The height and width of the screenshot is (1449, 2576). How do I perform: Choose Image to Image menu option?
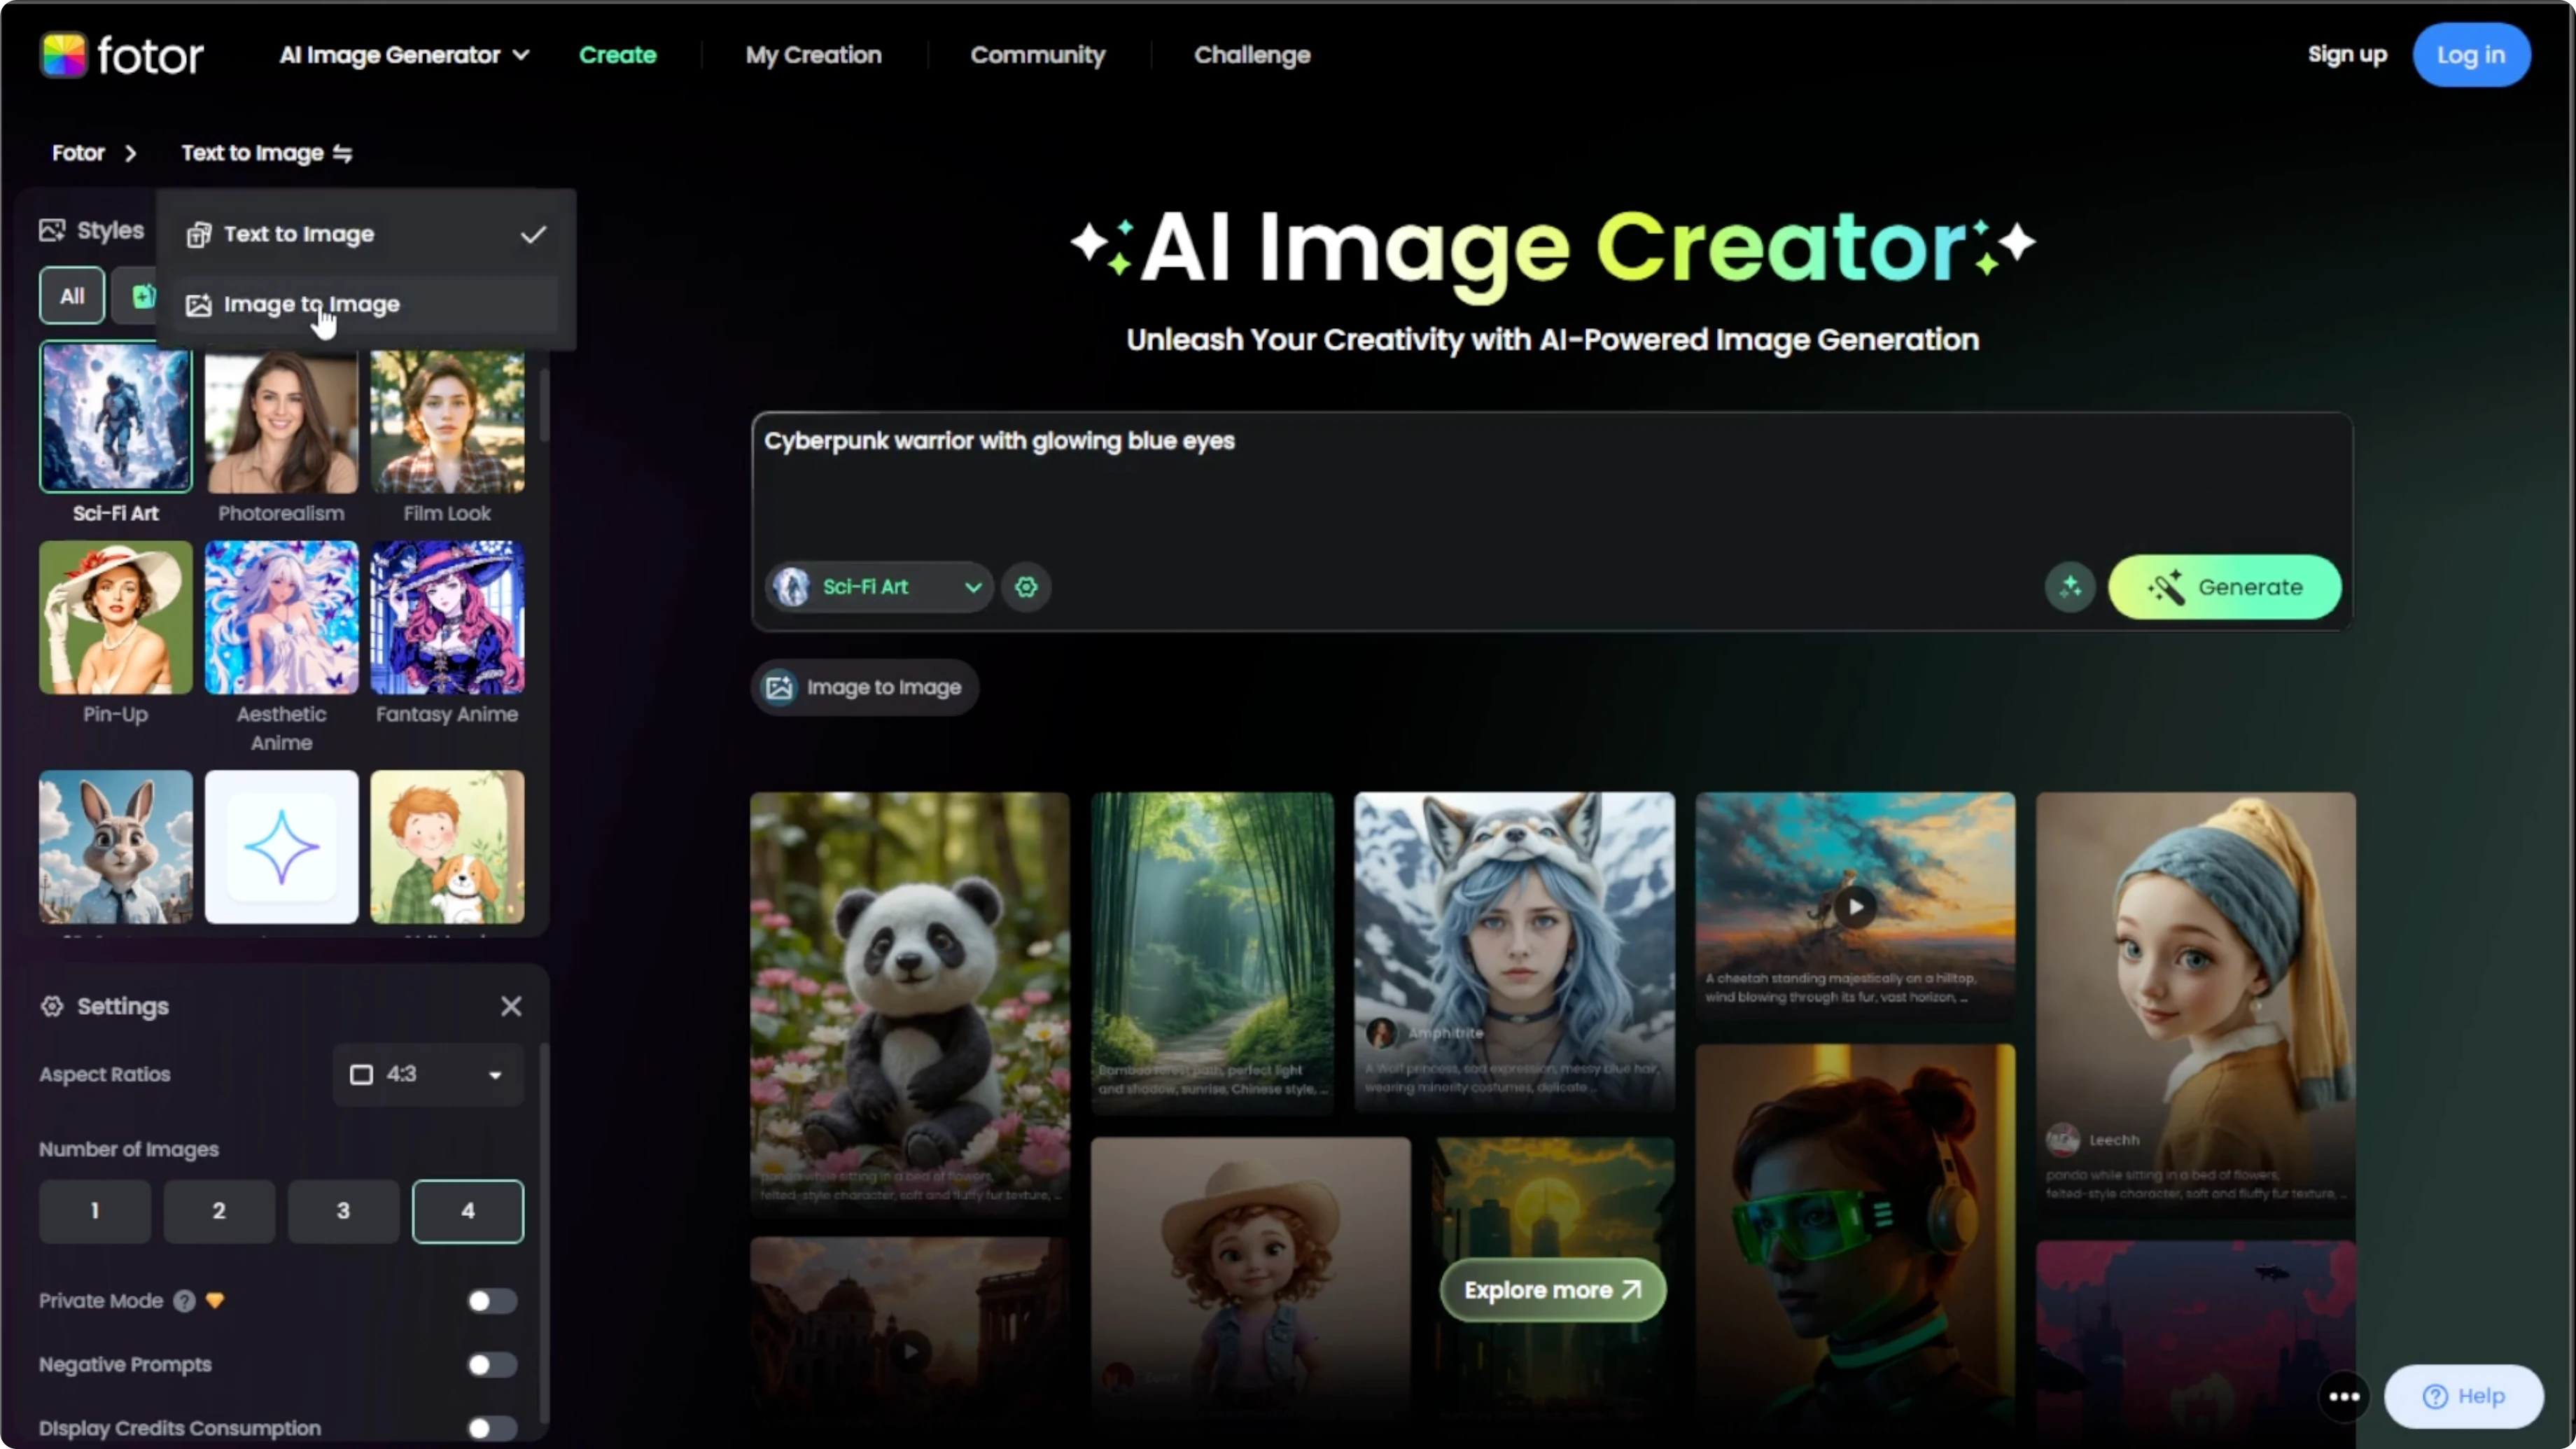[x=366, y=304]
